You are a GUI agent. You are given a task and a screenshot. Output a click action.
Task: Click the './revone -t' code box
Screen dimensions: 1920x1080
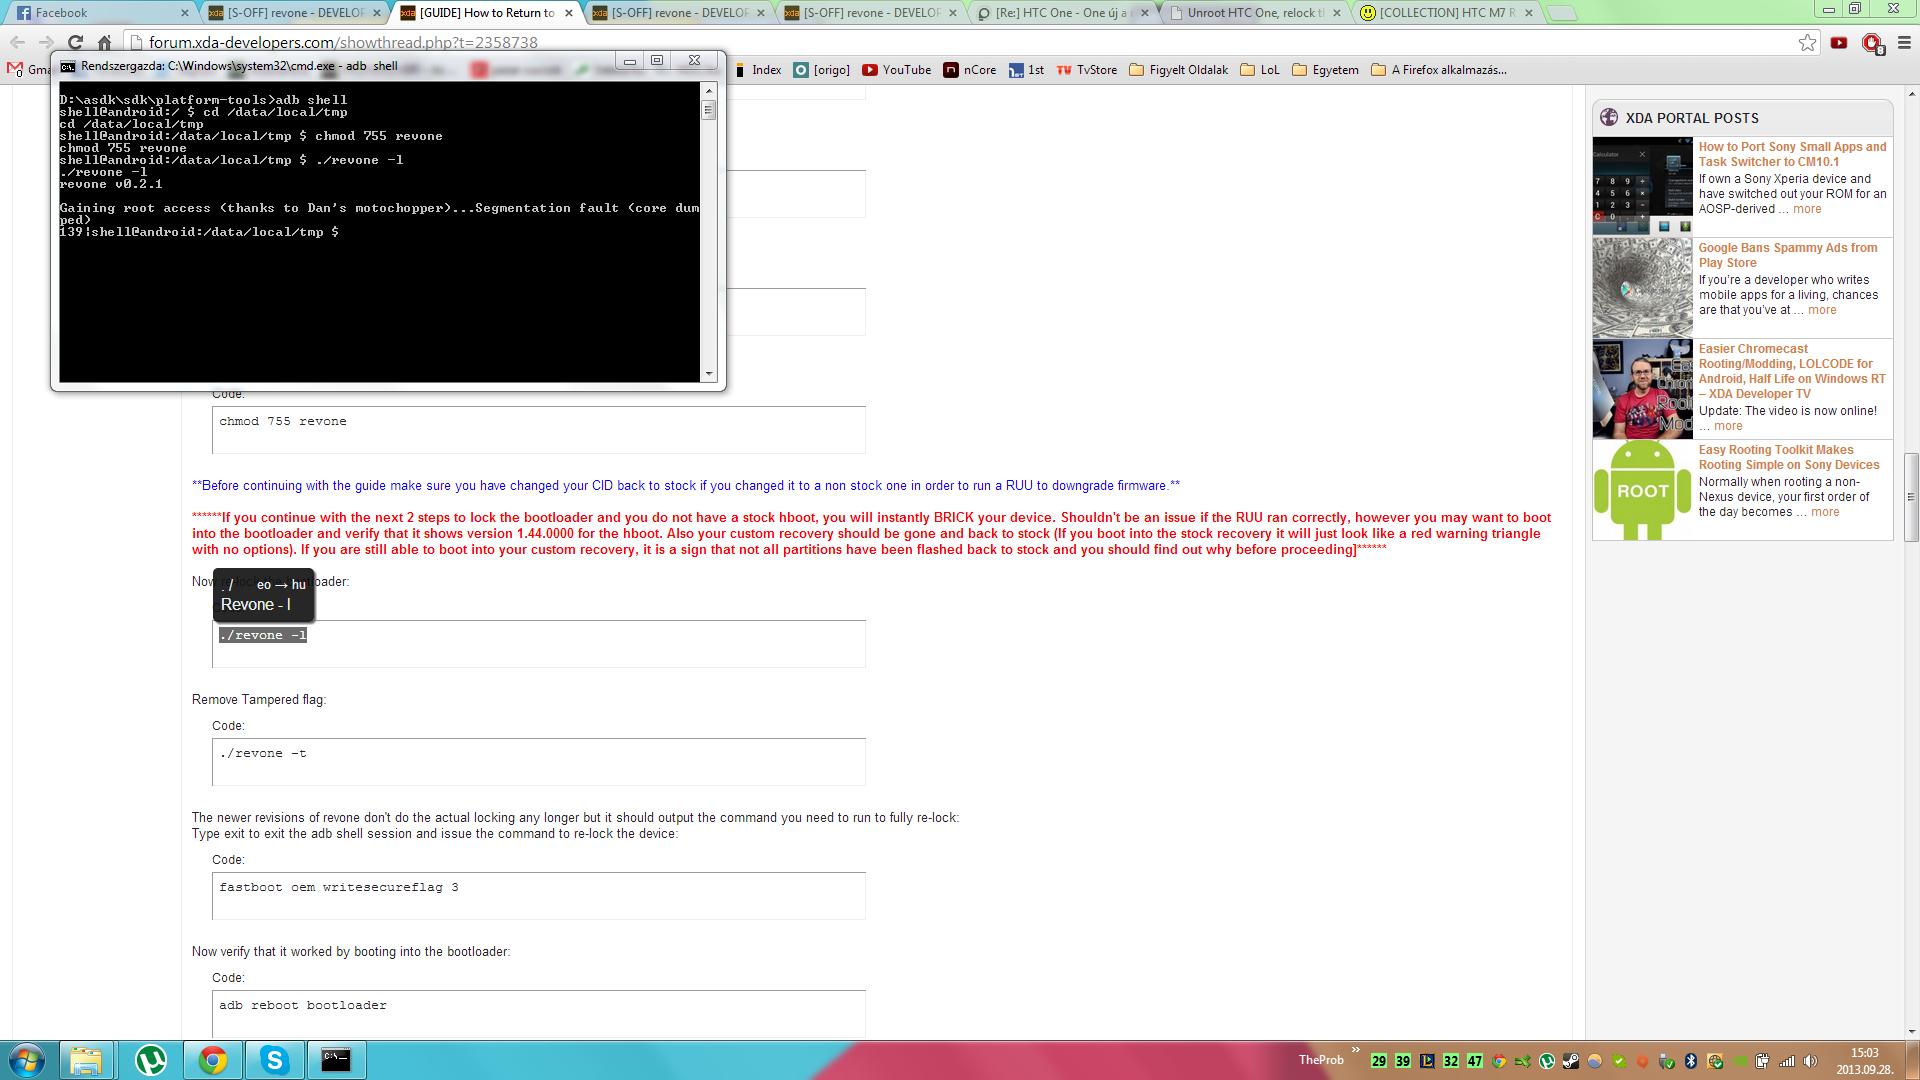pos(539,762)
